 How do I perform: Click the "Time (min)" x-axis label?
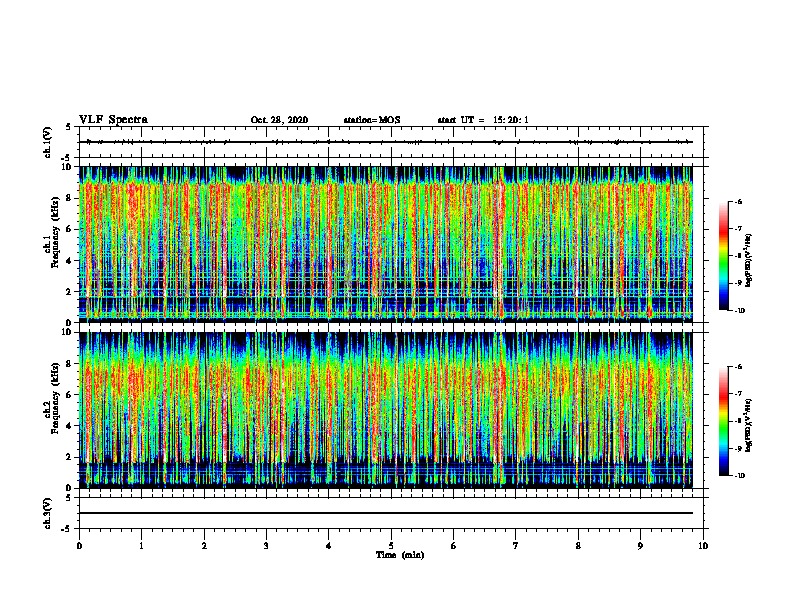click(x=400, y=555)
